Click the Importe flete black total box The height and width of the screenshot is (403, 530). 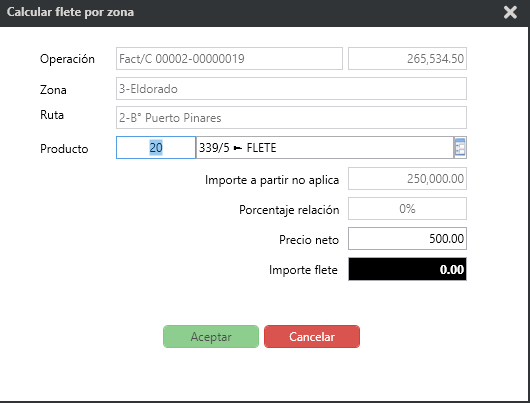407,269
